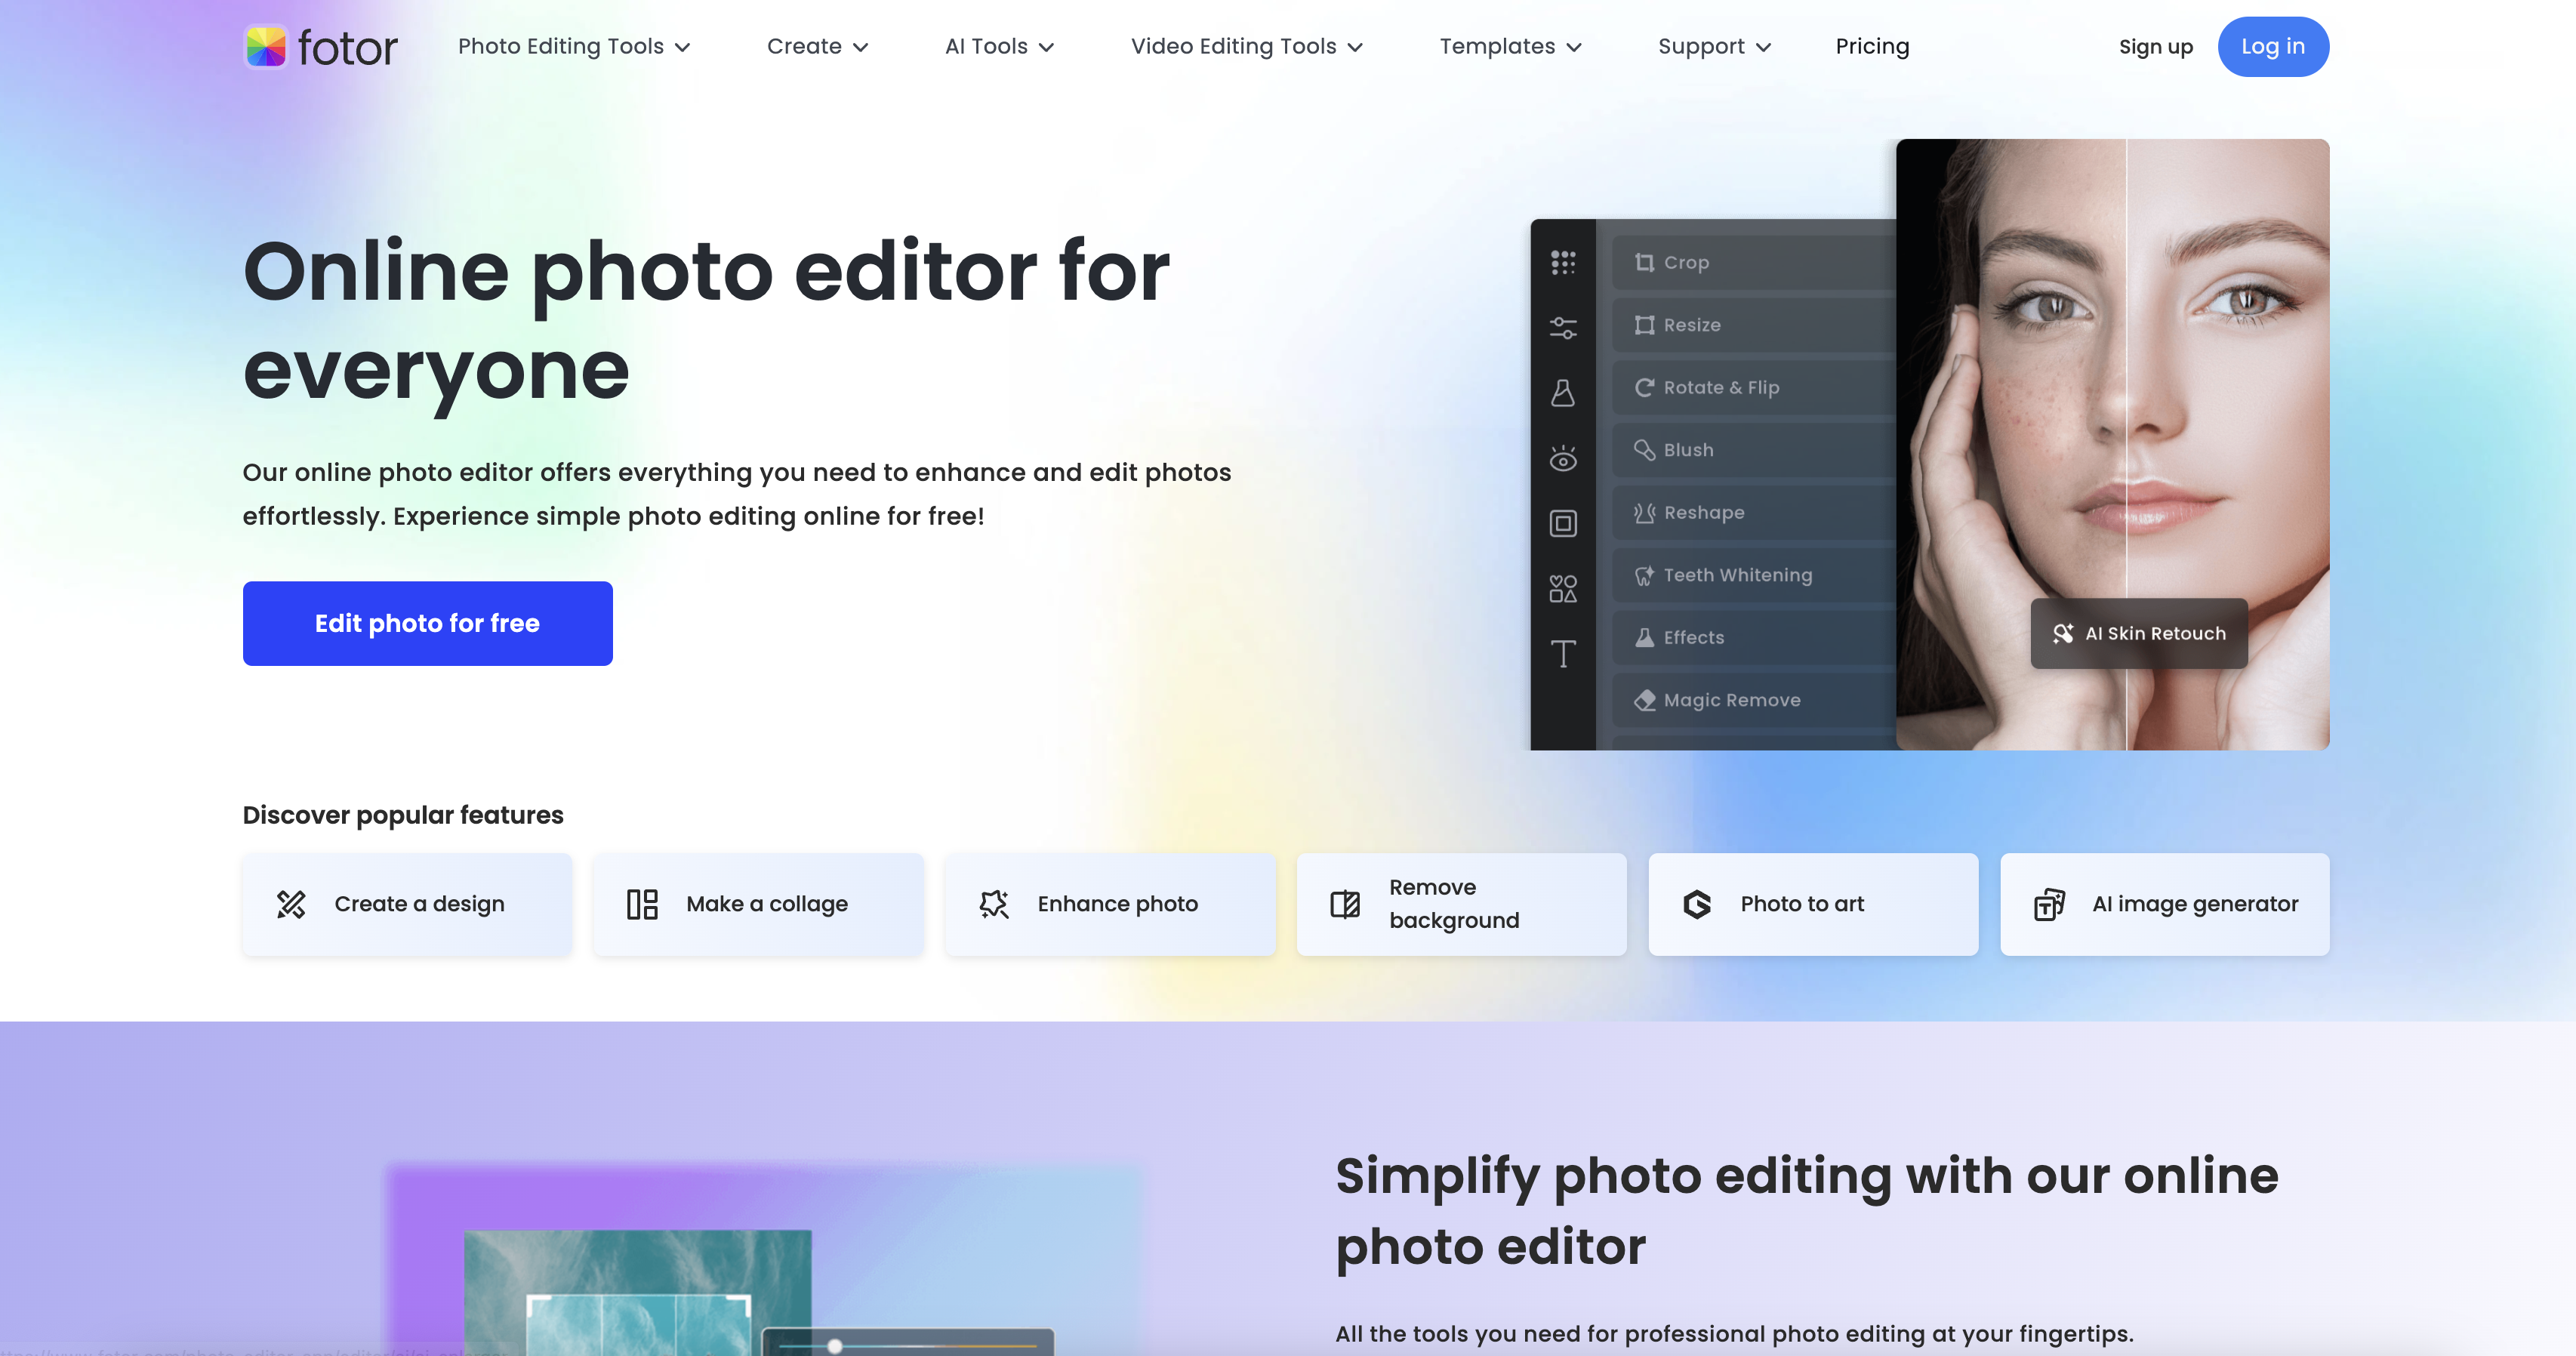This screenshot has width=2576, height=1356.
Task: Go to the Pricing page
Action: [1872, 46]
